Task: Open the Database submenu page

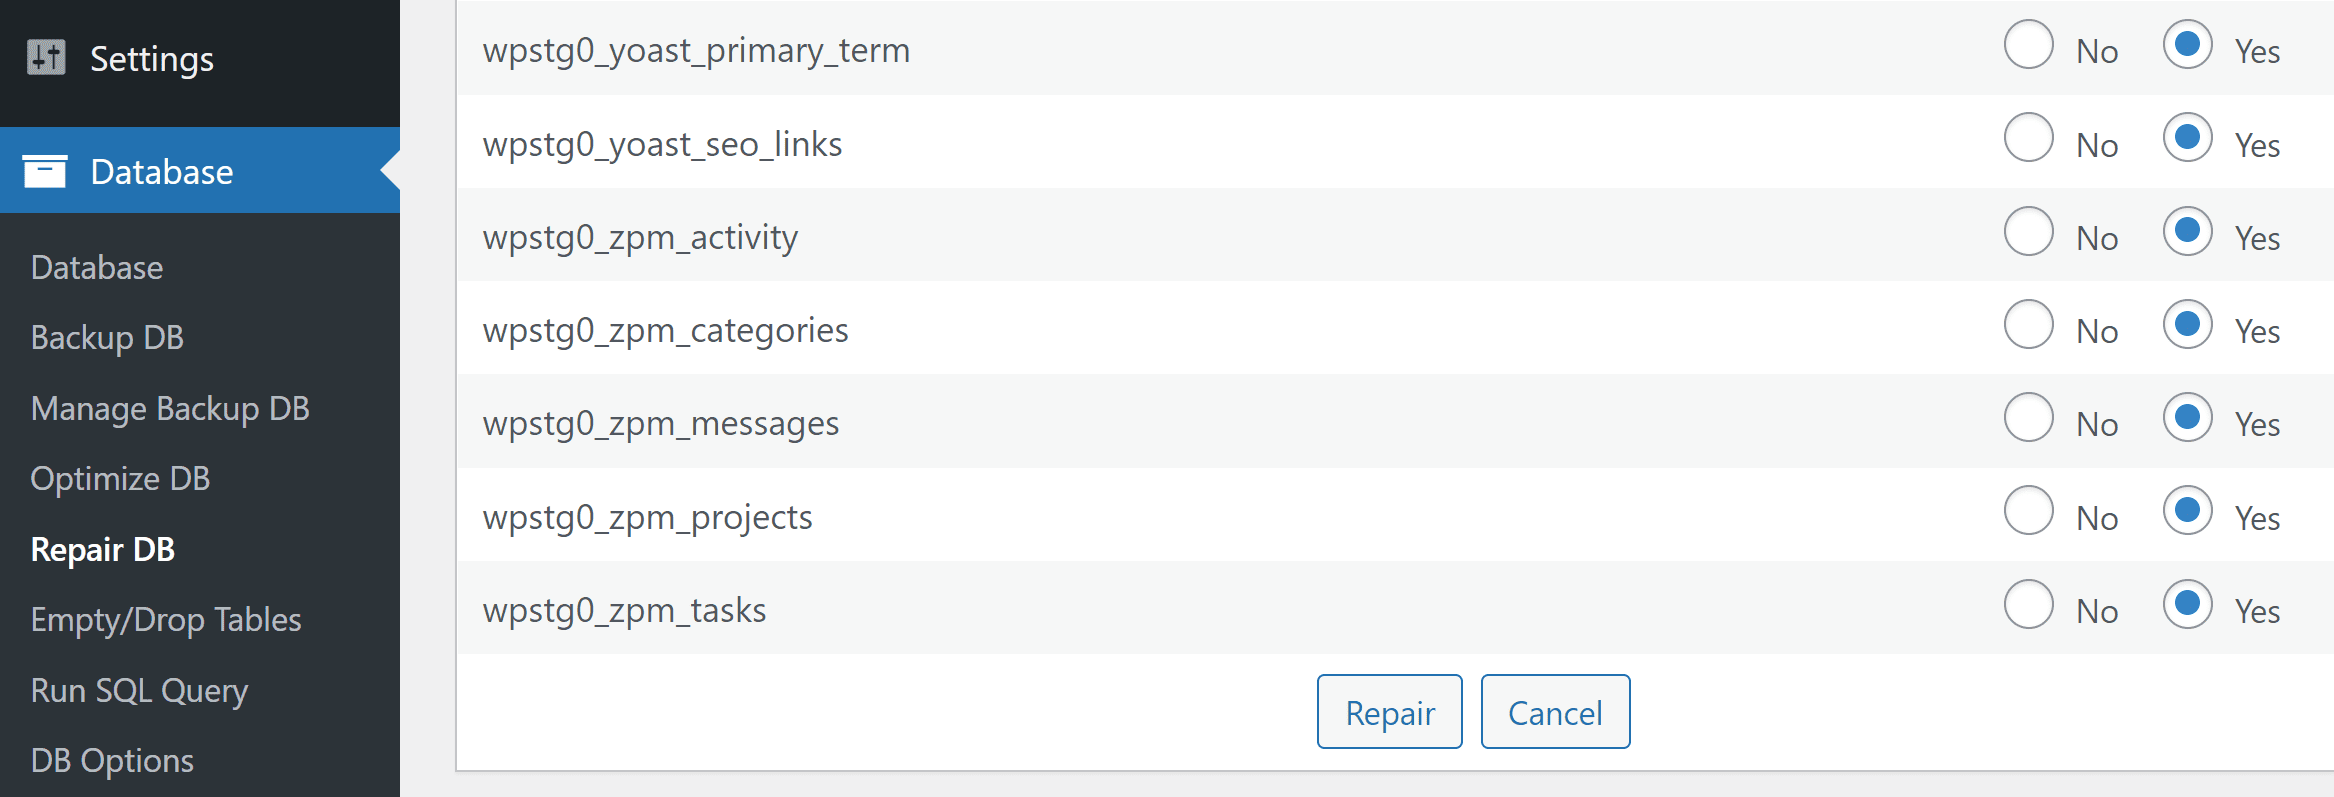Action: 96,267
